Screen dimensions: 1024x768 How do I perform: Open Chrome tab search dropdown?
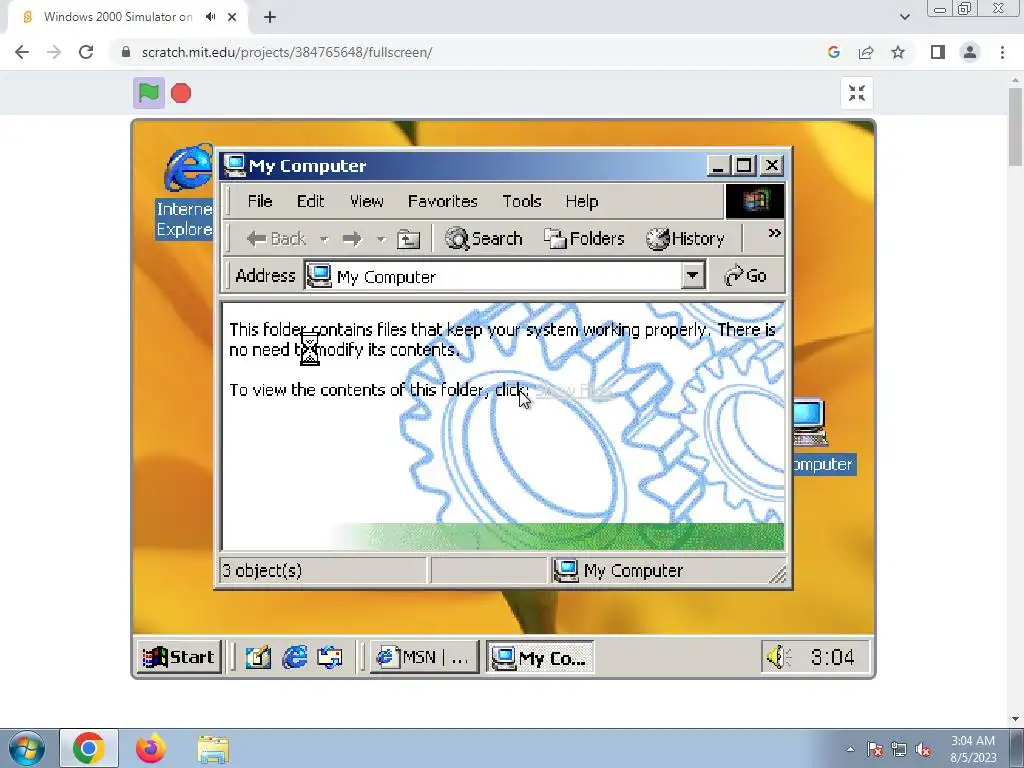coord(904,17)
